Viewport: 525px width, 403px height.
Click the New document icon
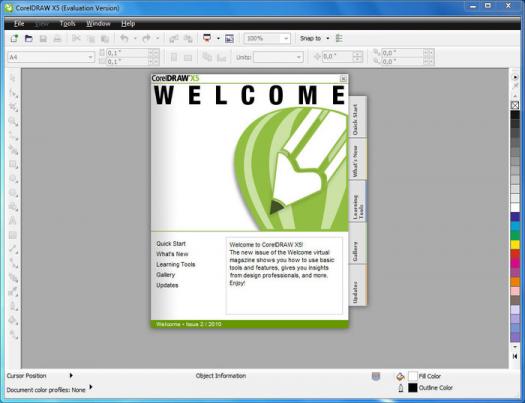(x=14, y=38)
